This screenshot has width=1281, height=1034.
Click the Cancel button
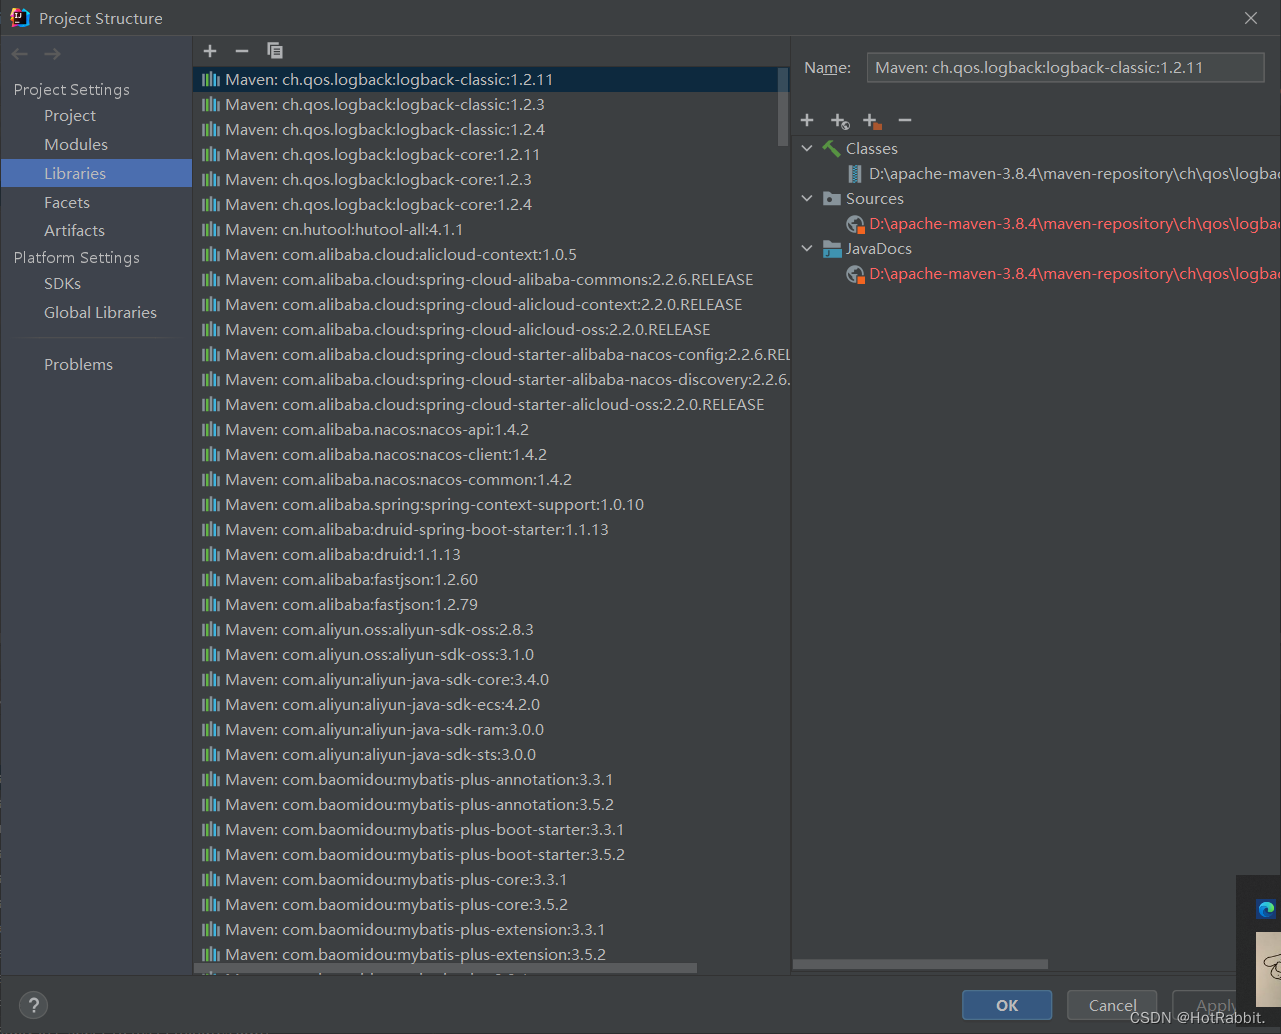click(x=1111, y=1004)
